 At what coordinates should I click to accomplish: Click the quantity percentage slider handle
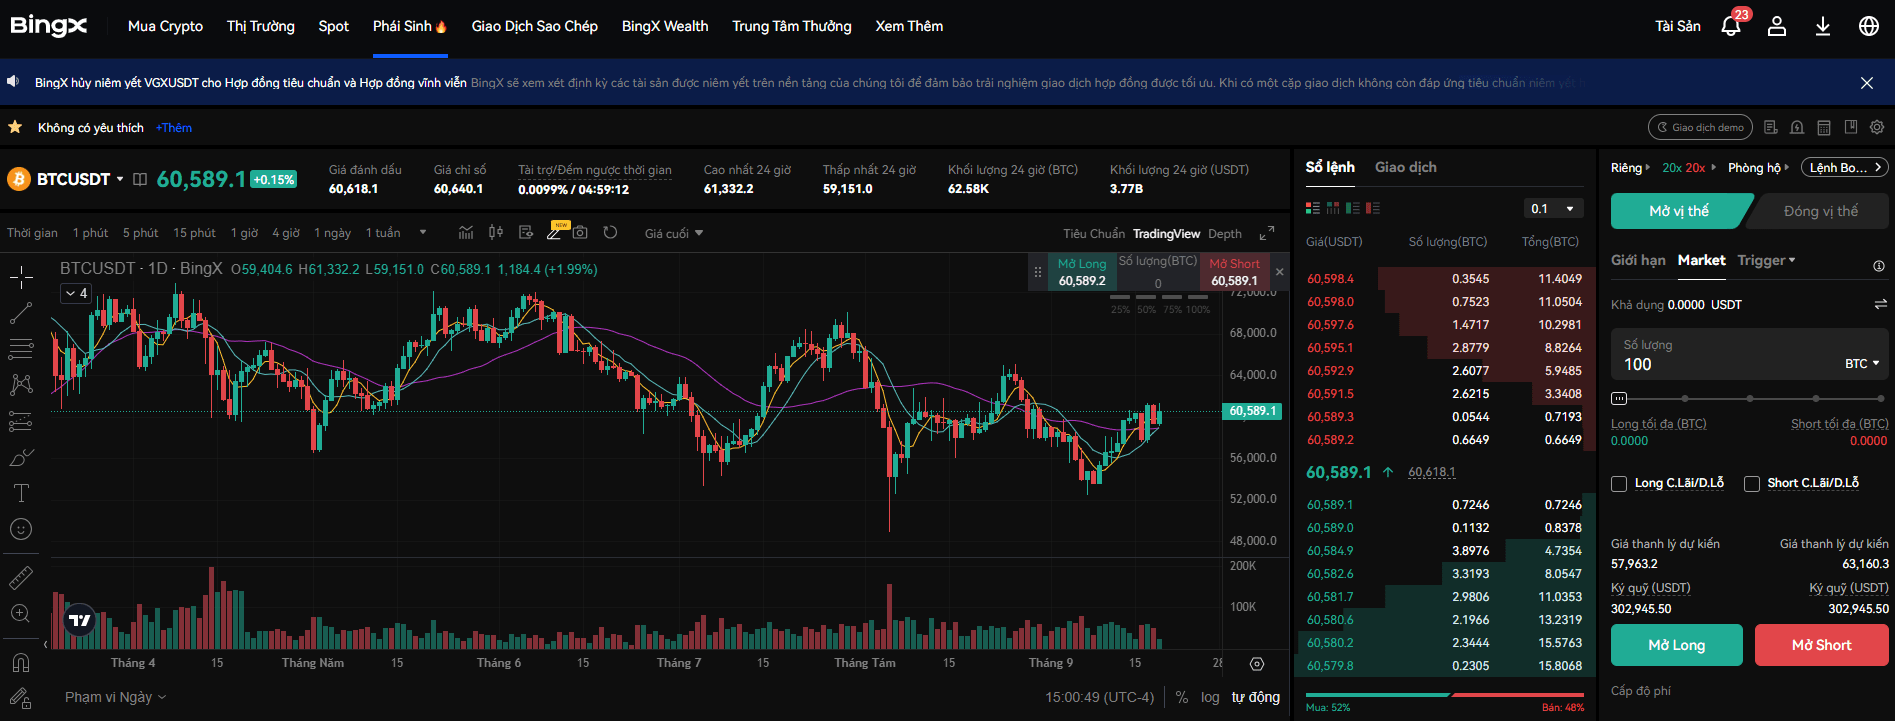[1619, 399]
